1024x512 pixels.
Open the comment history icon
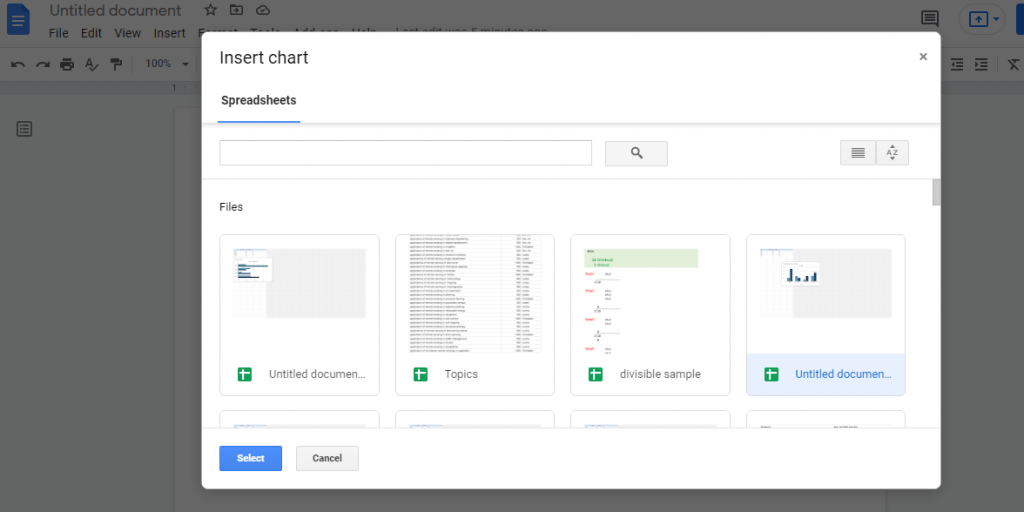tap(930, 18)
